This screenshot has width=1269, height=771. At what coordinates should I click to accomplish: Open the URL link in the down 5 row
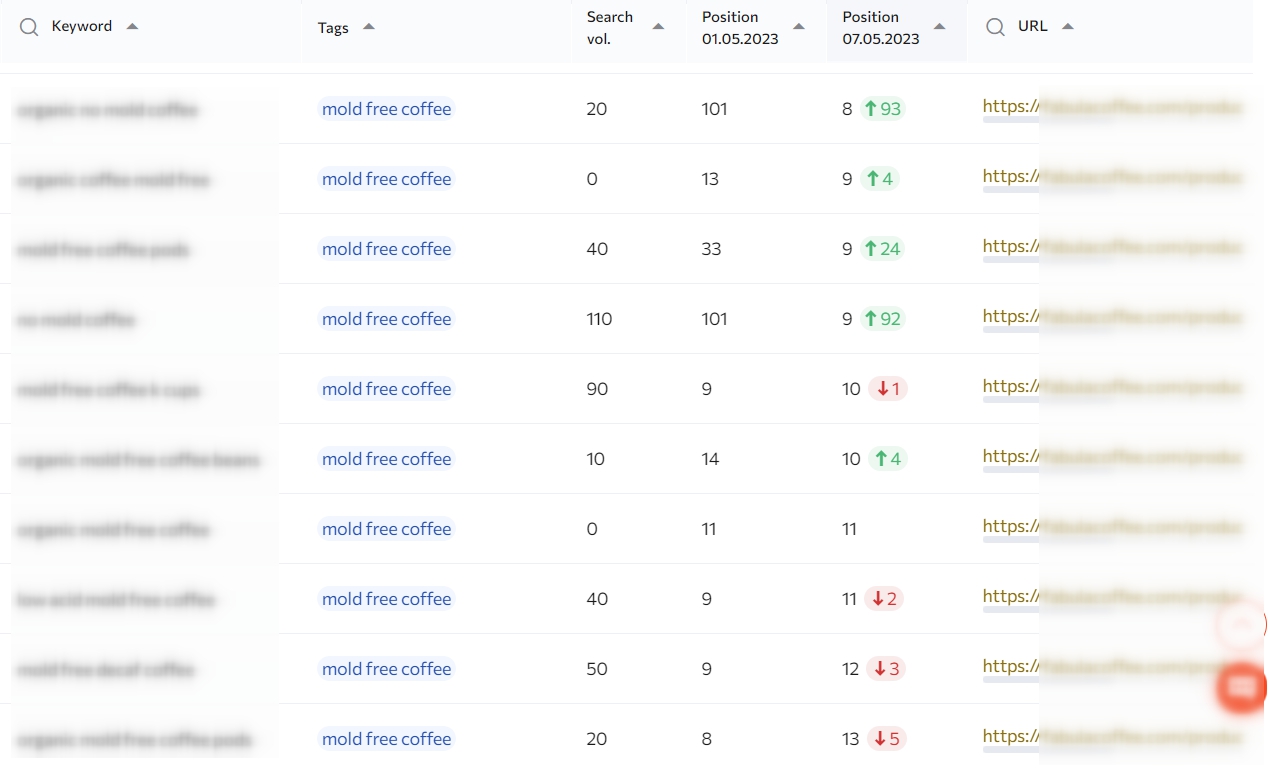(1112, 737)
